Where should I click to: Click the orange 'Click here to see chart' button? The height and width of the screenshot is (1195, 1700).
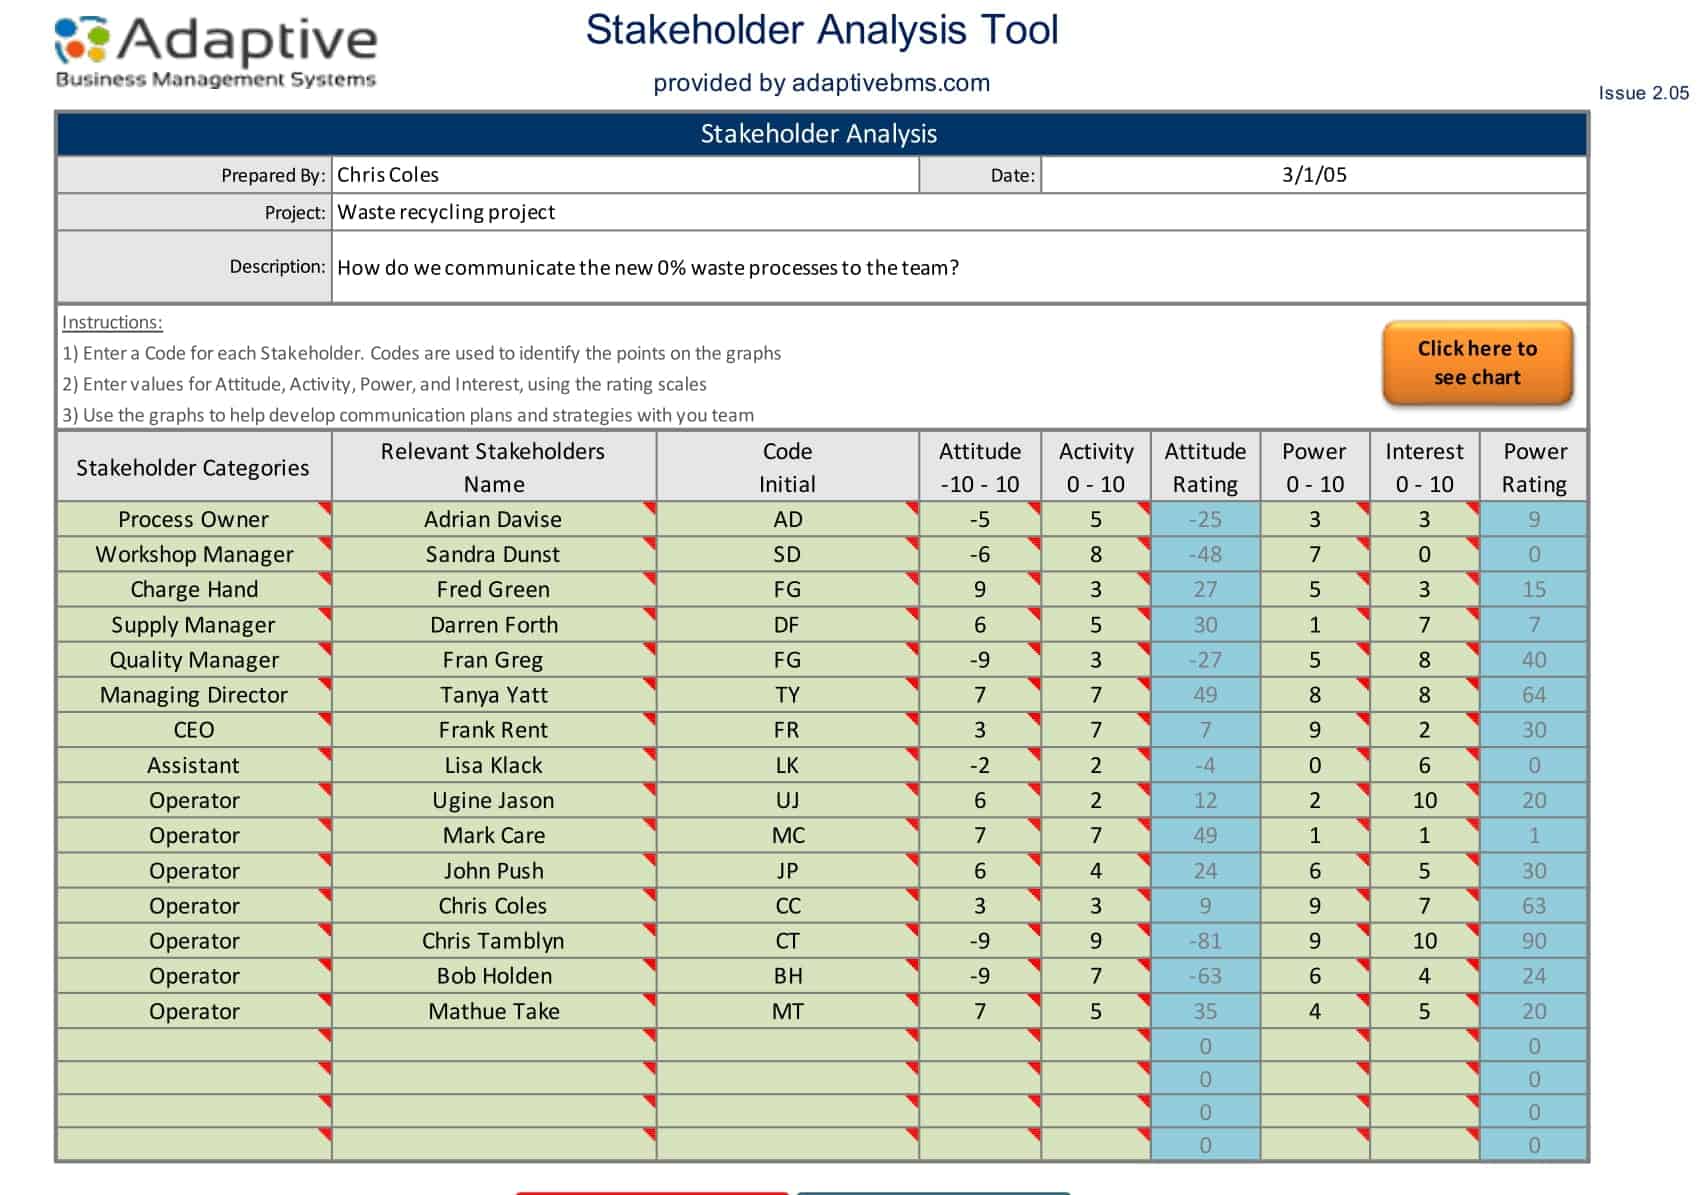coord(1477,363)
